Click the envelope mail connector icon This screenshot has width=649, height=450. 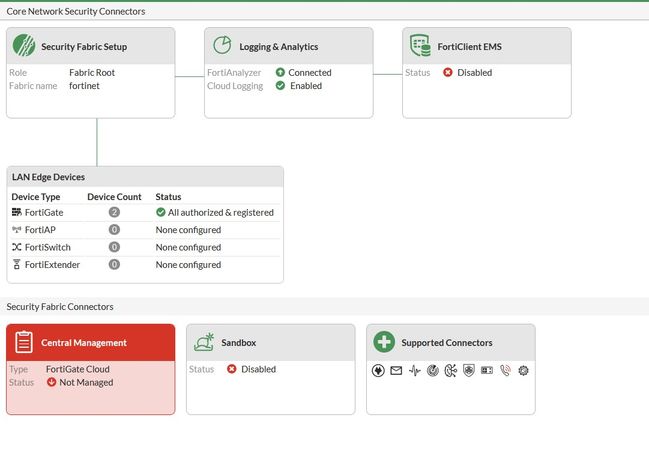tap(396, 370)
